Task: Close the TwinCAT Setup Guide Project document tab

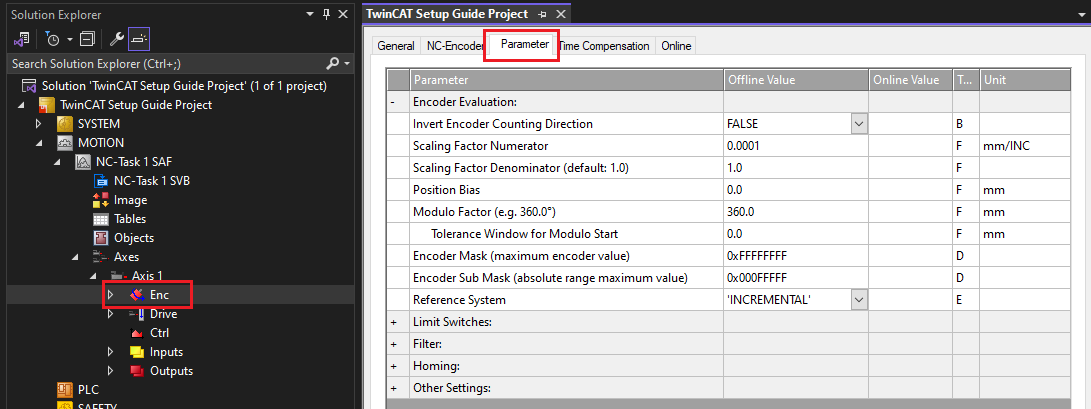Action: tap(560, 14)
